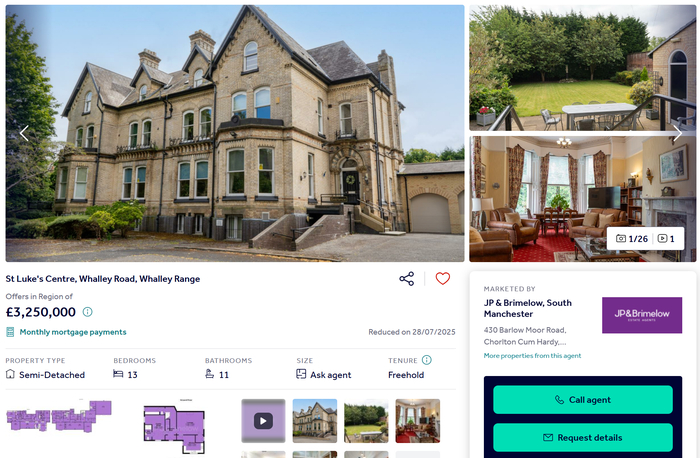Screen dimensions: 700x458
Task: Open the ground floor floorplan thumbnail
Action: [x=174, y=427]
